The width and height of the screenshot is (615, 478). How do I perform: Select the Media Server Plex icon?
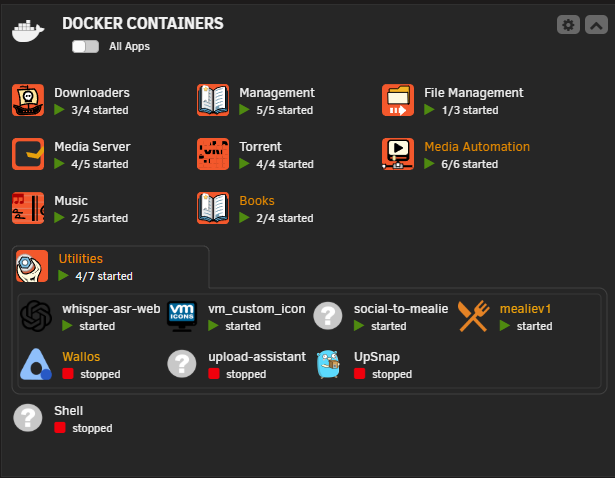(x=28, y=154)
